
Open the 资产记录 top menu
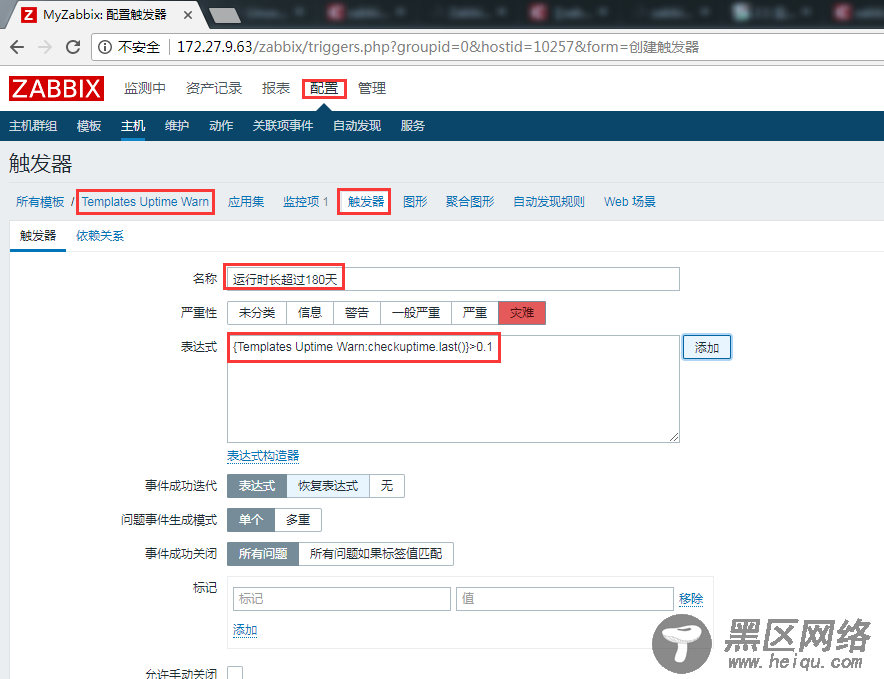pyautogui.click(x=214, y=89)
